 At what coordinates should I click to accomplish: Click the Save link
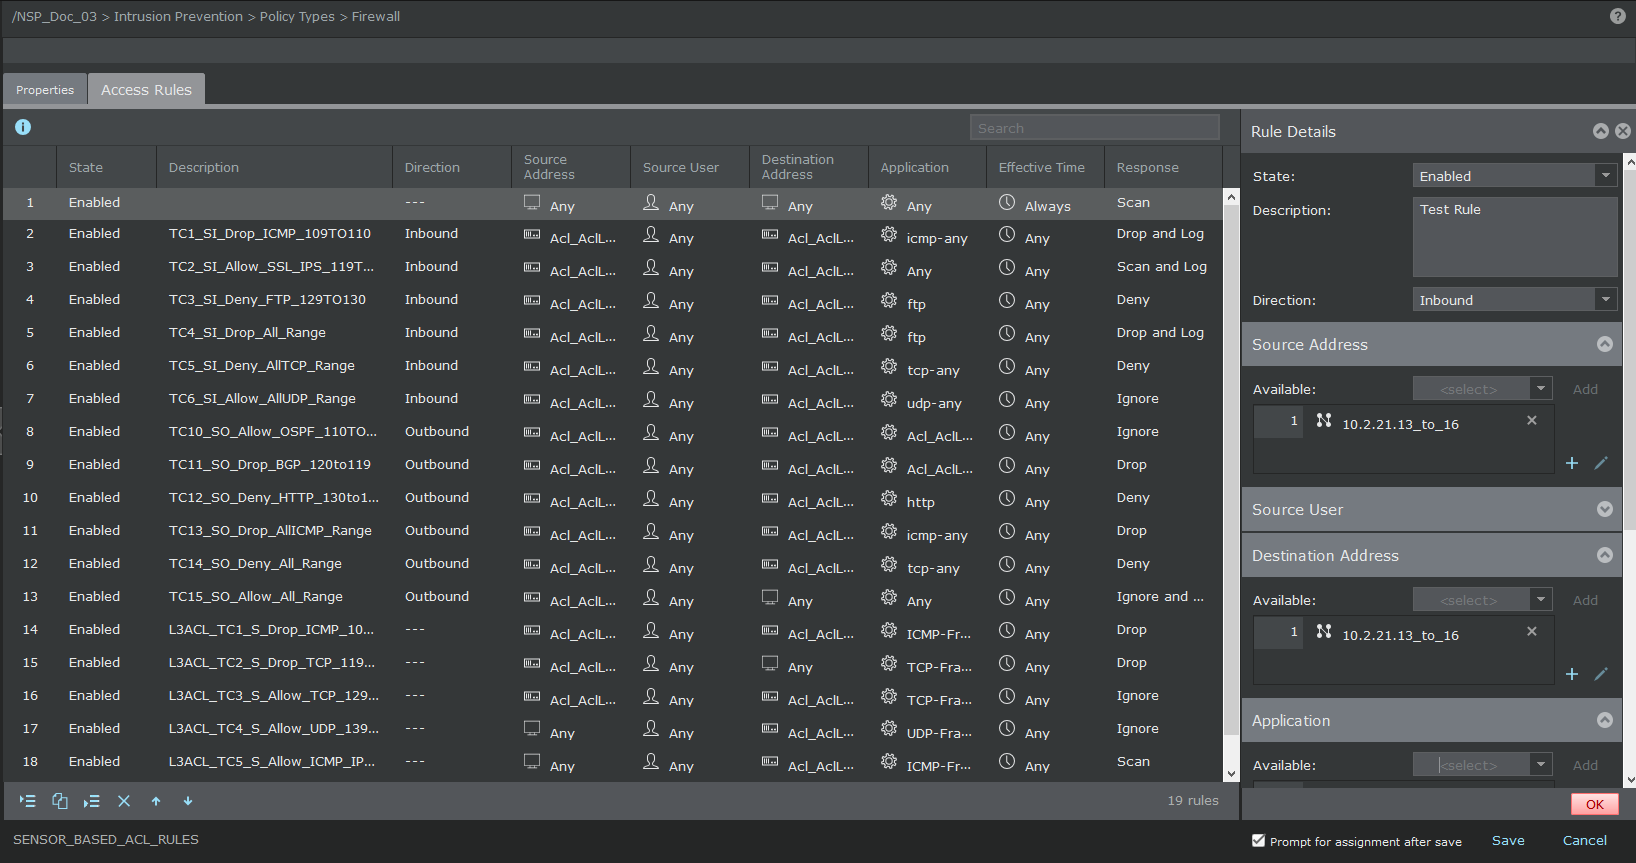tap(1508, 841)
